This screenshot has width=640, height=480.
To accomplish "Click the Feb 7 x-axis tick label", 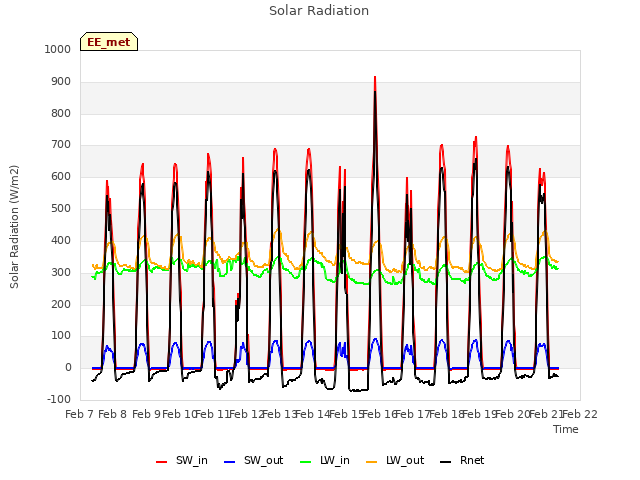I will (x=80, y=414).
